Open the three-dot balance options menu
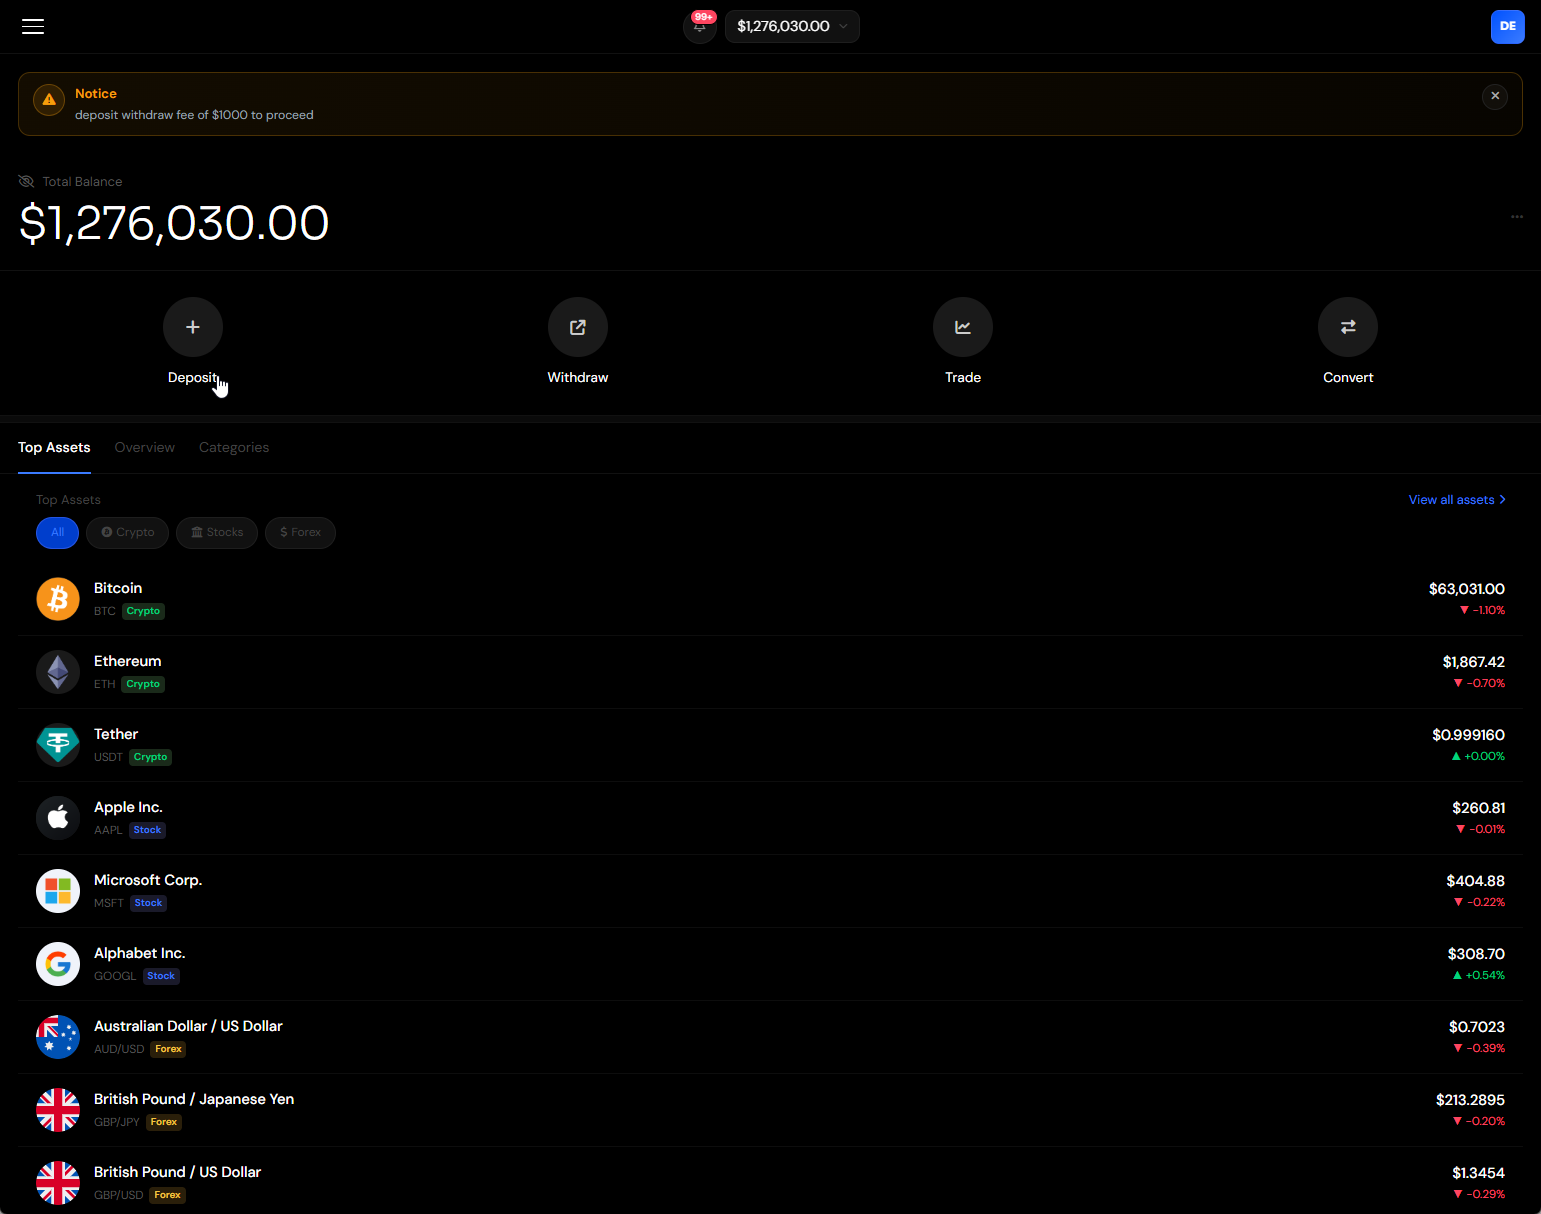The height and width of the screenshot is (1214, 1541). click(x=1517, y=216)
